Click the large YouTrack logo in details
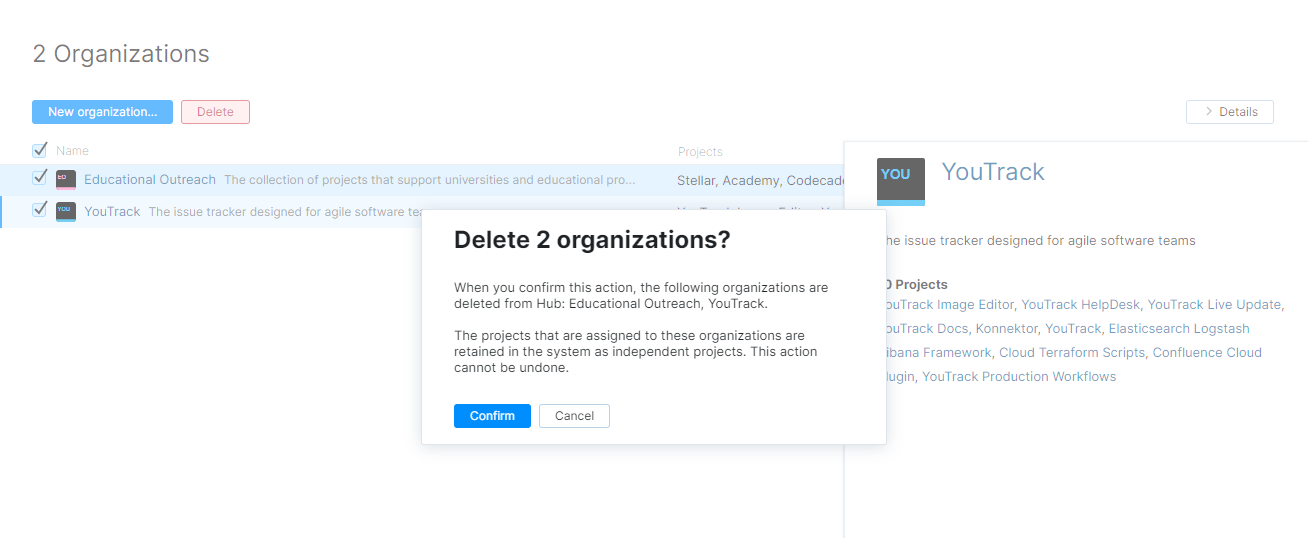Viewport: 1308px width, 538px height. pyautogui.click(x=900, y=181)
